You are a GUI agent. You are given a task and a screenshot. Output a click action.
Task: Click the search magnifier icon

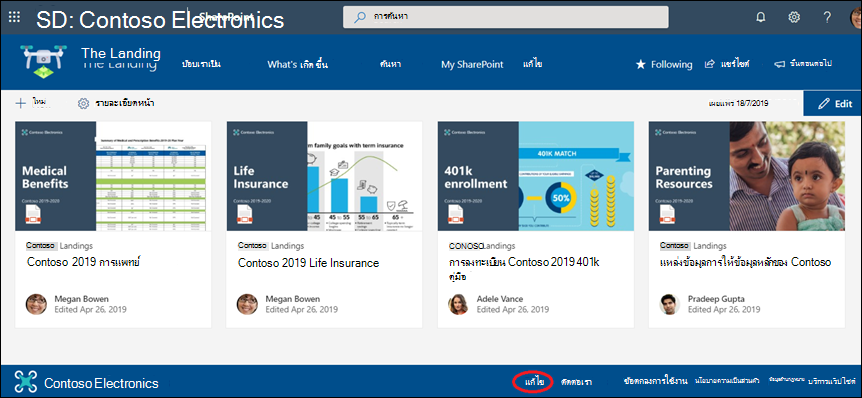click(x=360, y=17)
